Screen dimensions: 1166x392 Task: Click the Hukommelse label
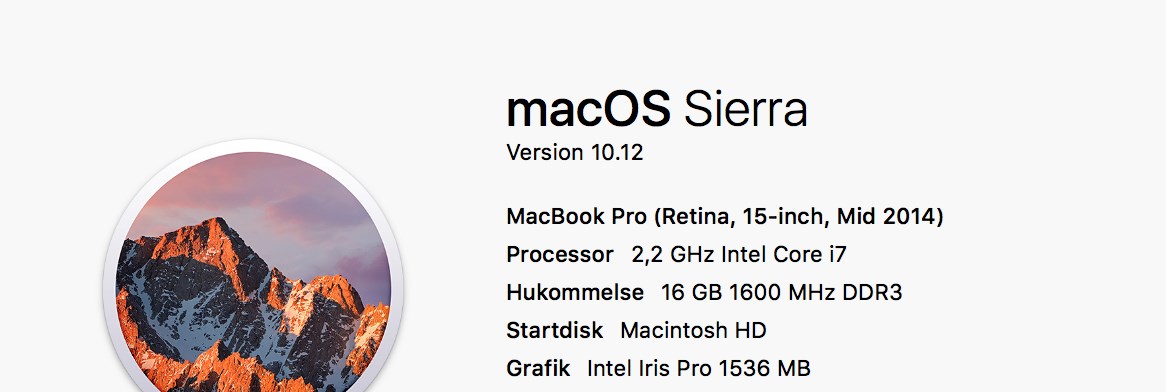[x=575, y=292]
